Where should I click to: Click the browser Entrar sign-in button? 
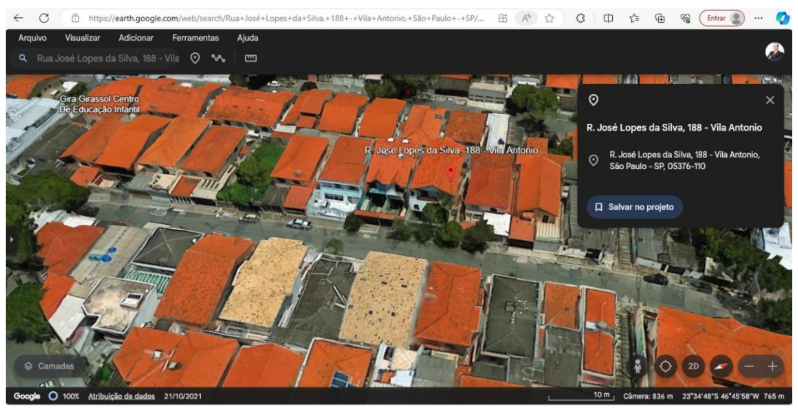point(721,18)
